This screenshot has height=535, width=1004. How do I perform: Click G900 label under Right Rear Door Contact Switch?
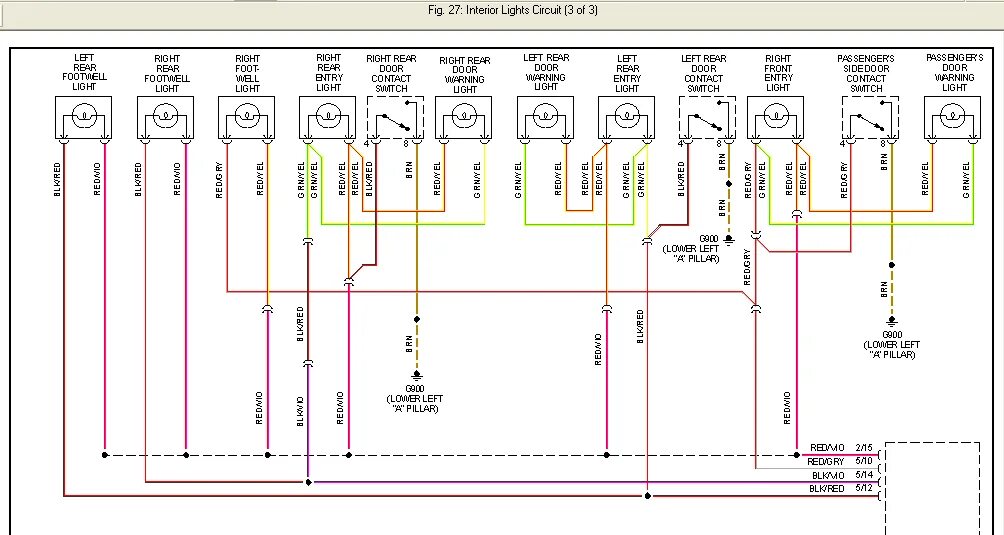coord(415,388)
